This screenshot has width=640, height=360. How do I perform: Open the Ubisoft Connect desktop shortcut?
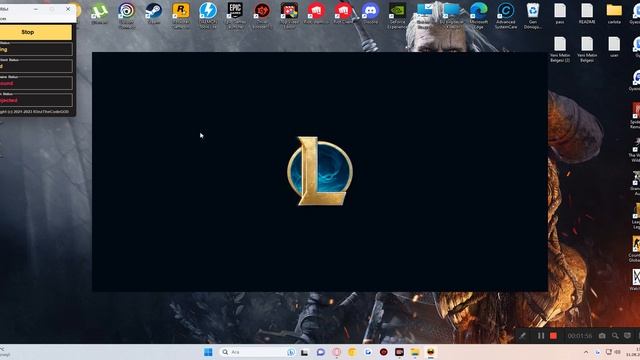127,15
